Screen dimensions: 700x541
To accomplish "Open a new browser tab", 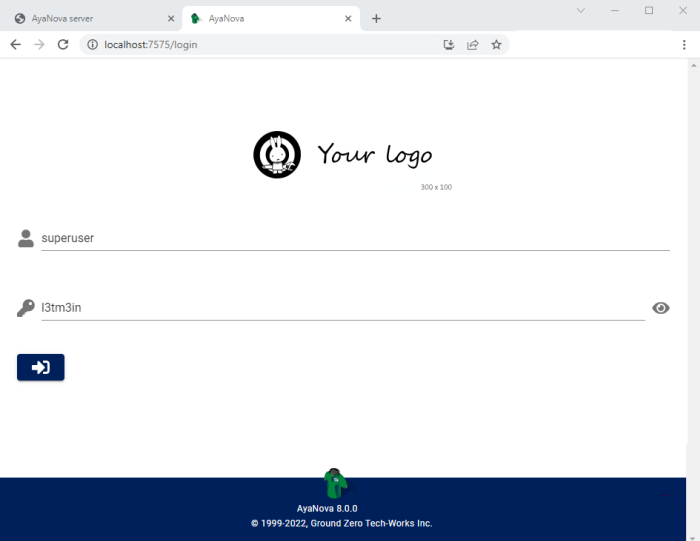I will (x=376, y=19).
